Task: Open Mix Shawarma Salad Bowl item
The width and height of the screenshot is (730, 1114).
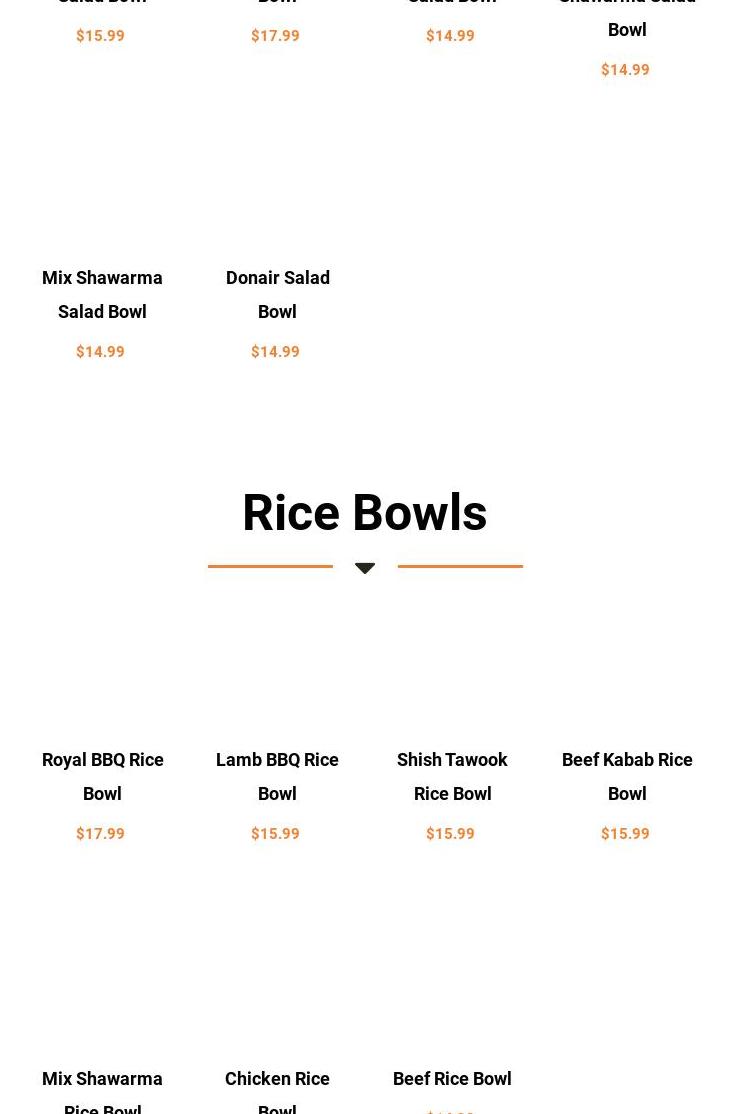Action: [x=102, y=294]
